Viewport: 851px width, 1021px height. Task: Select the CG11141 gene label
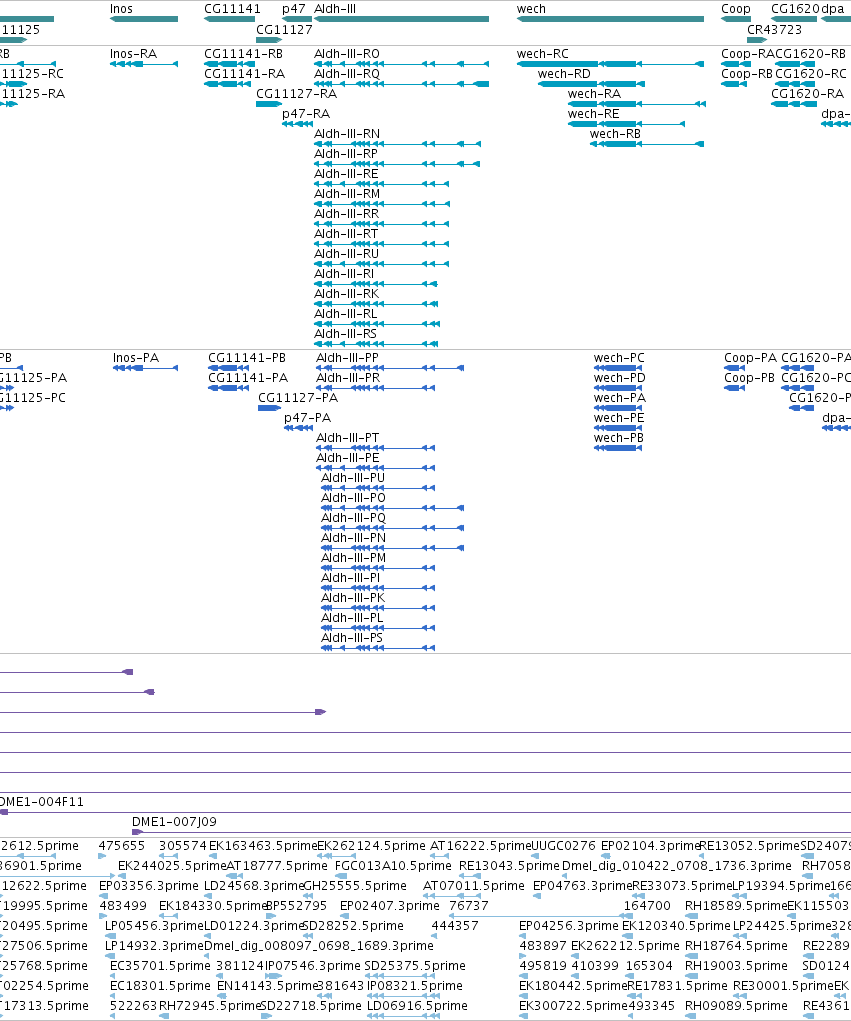coord(232,9)
